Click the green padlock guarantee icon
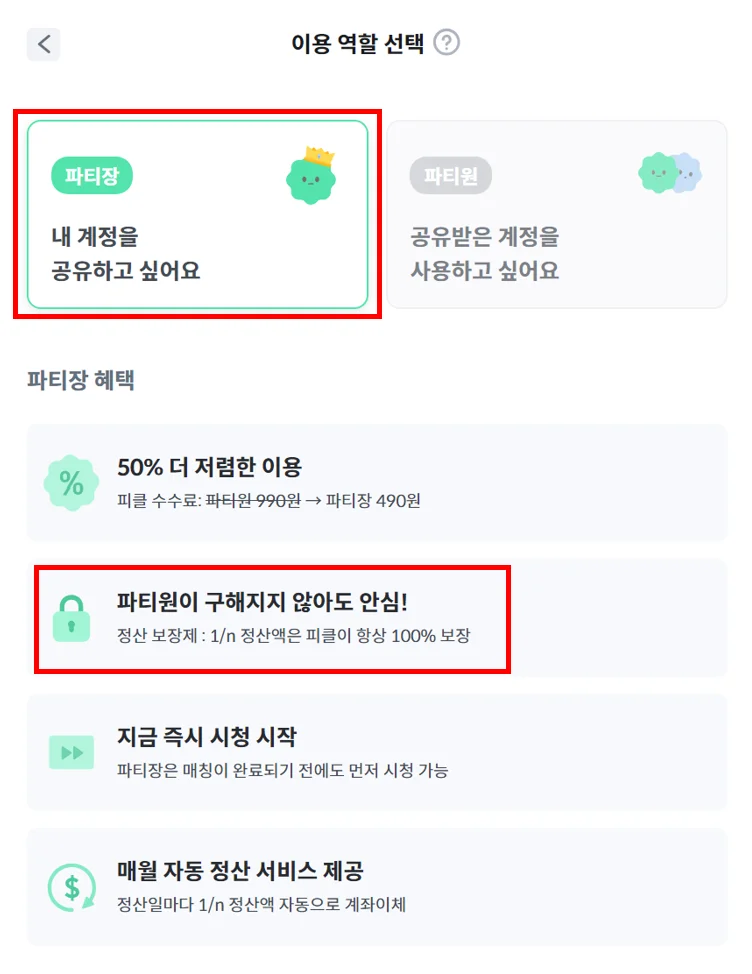The width and height of the screenshot is (752, 974). (71, 619)
